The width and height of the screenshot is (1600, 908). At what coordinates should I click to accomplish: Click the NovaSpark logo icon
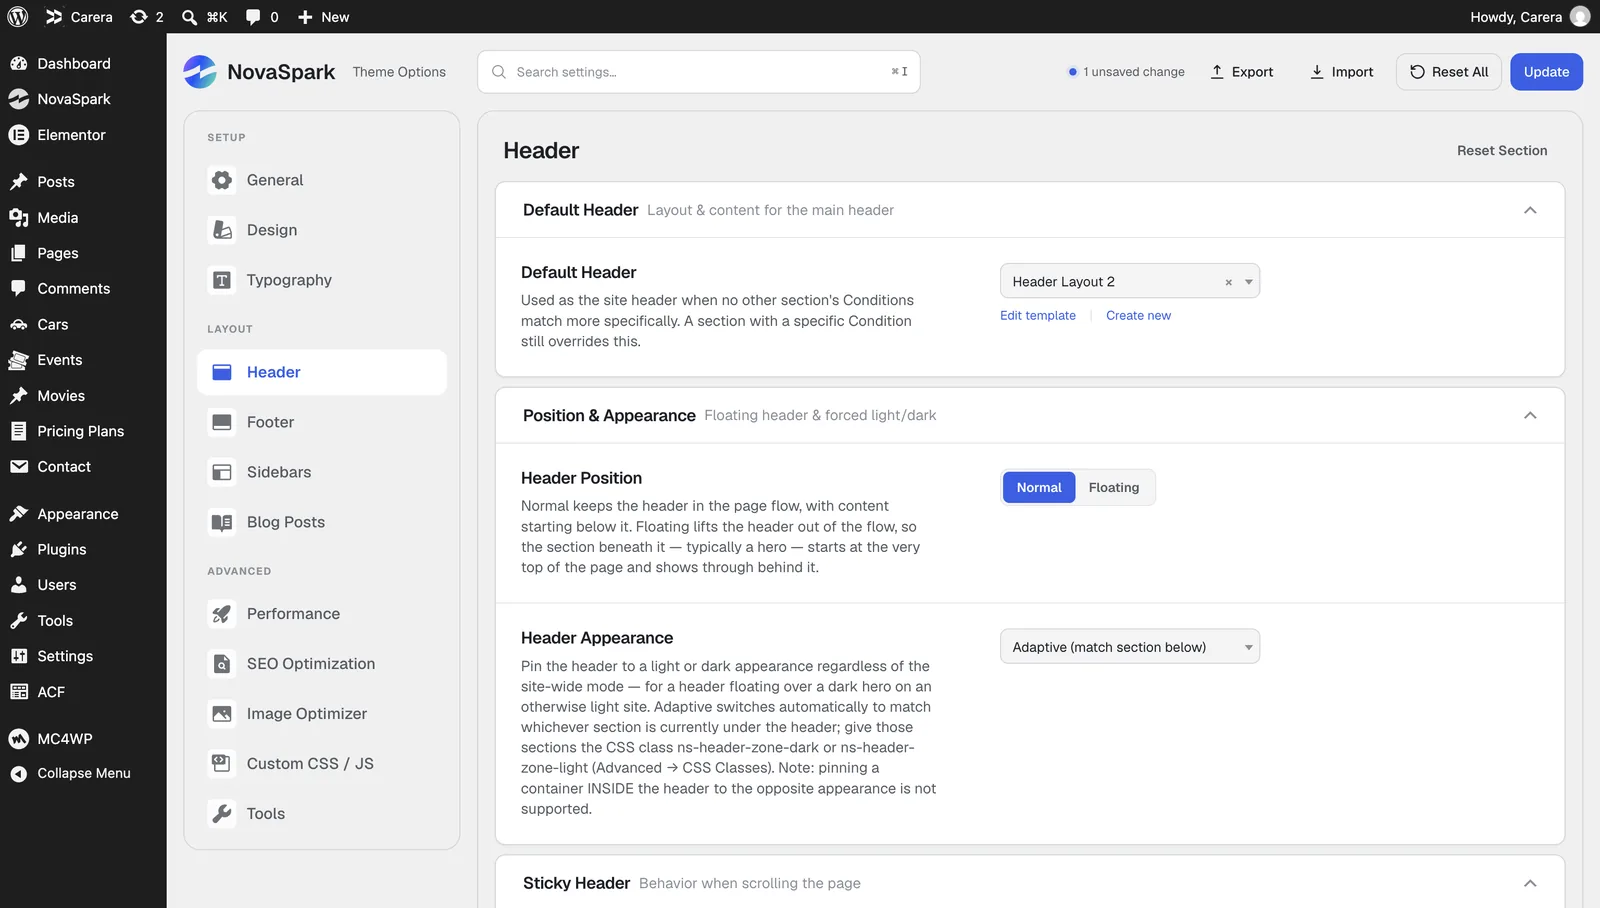click(200, 72)
